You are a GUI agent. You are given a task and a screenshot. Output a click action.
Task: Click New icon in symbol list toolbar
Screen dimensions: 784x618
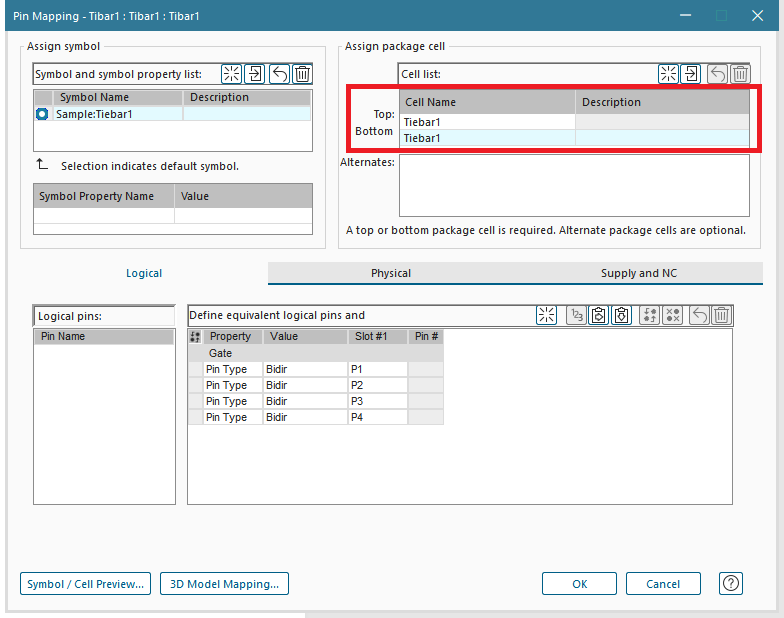pos(232,74)
